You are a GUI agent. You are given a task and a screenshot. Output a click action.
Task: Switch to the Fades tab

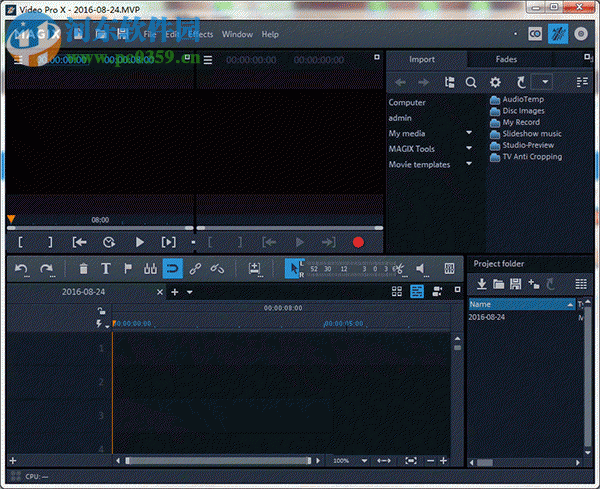point(506,59)
